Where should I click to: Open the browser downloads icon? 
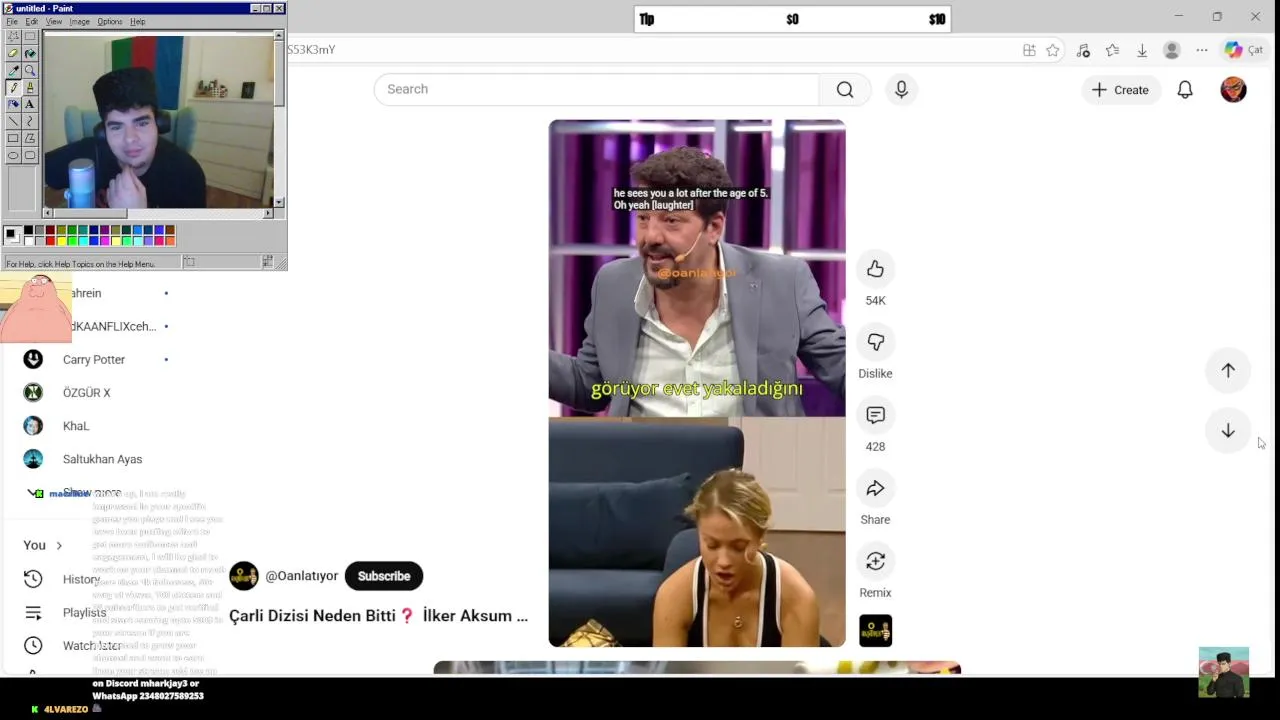[1142, 50]
